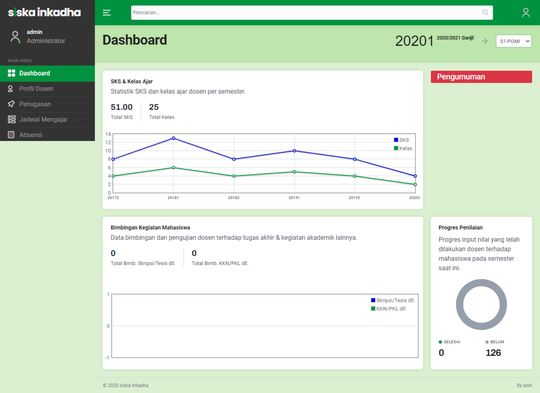Click the Absensi list icon
This screenshot has height=393, width=540.
(11, 135)
